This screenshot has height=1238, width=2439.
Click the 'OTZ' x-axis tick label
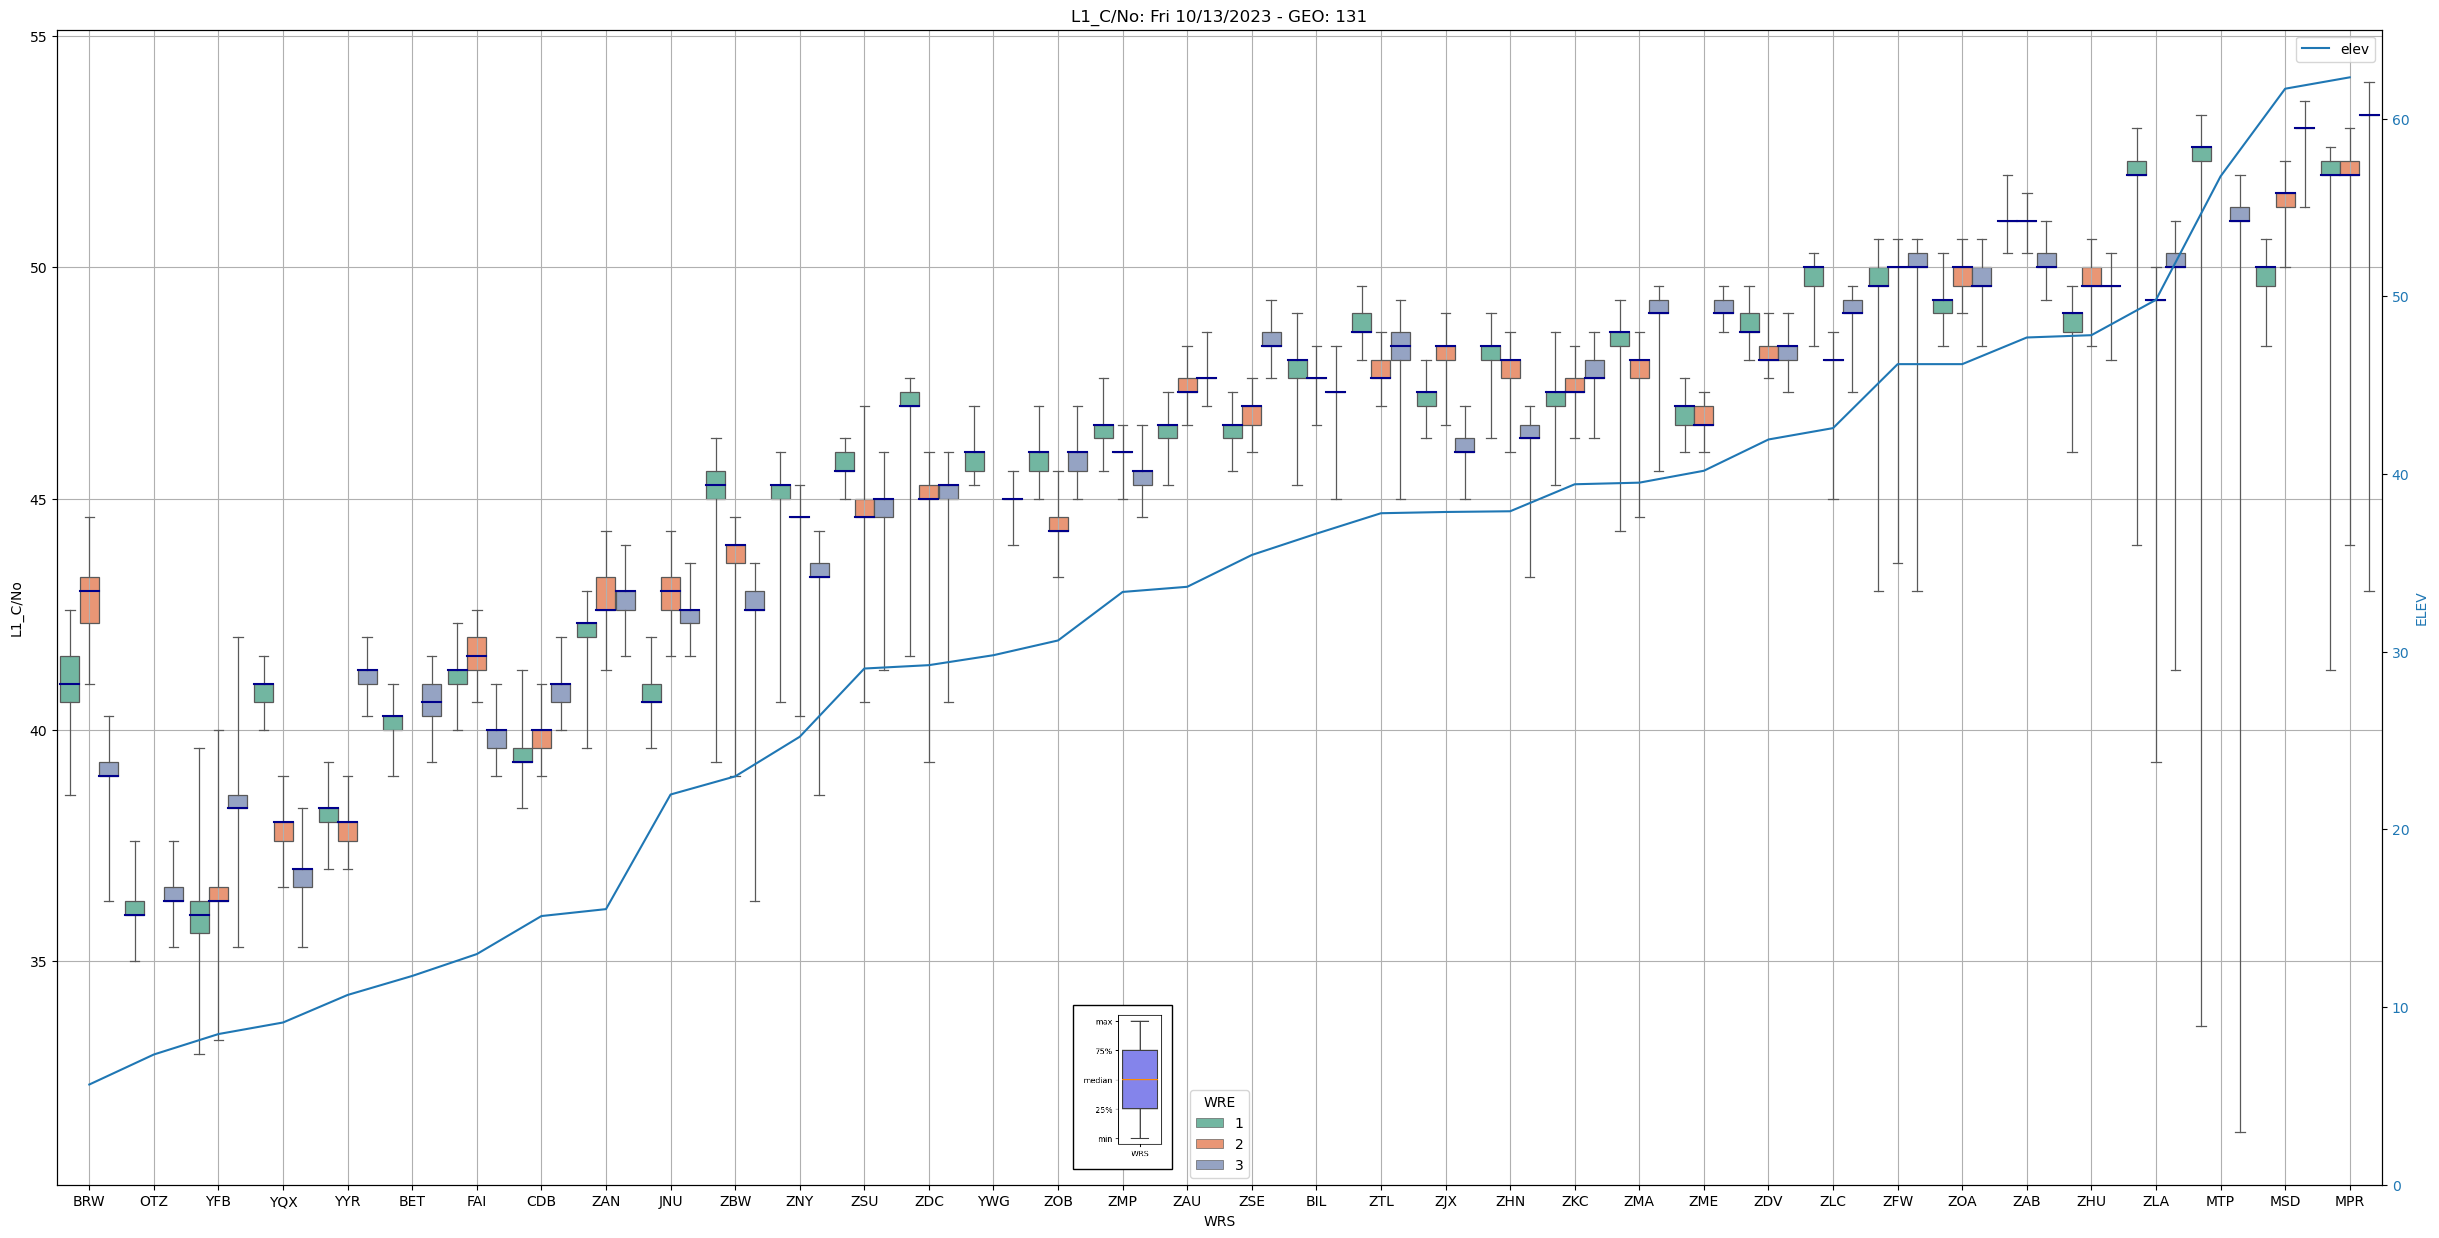coord(154,1201)
